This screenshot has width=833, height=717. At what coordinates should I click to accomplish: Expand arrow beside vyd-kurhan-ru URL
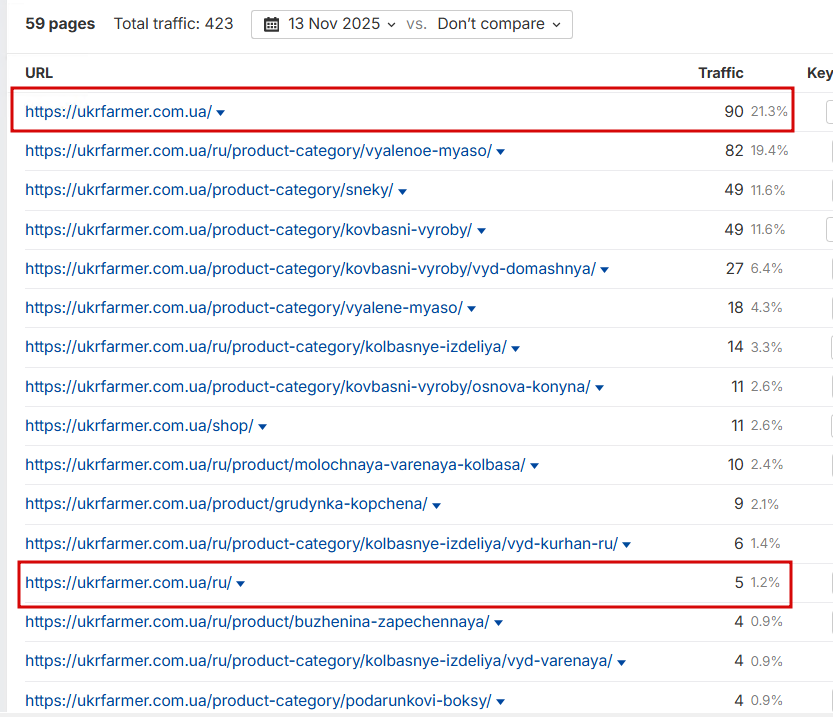[626, 544]
